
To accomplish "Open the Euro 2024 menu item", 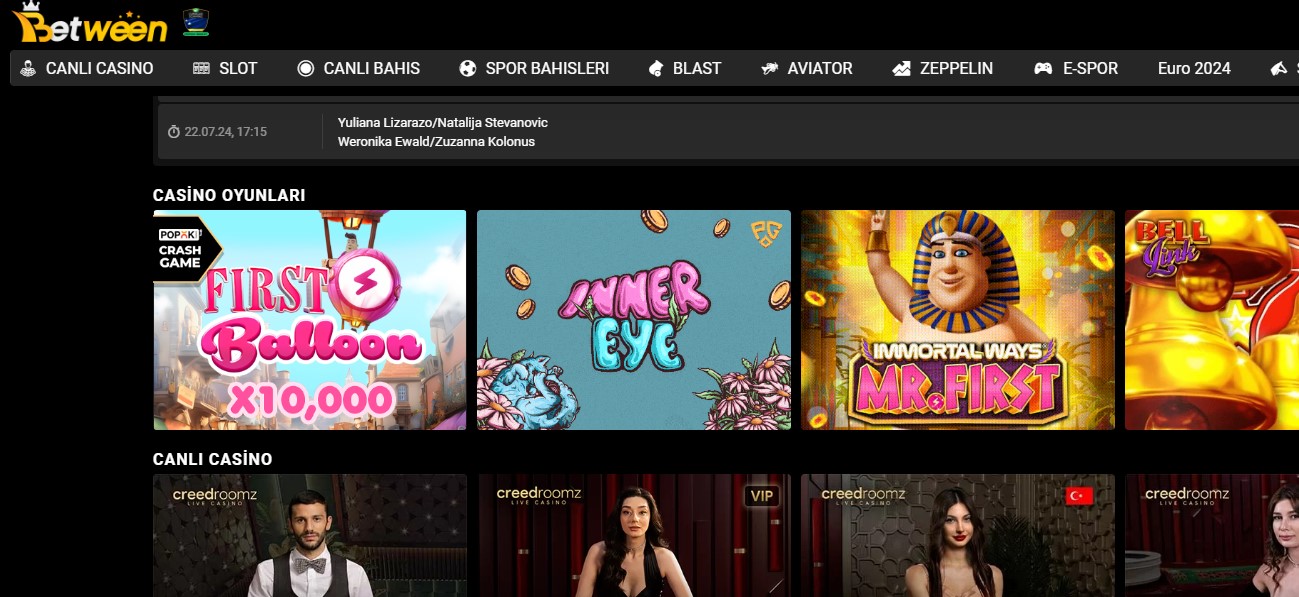I will coord(1194,69).
